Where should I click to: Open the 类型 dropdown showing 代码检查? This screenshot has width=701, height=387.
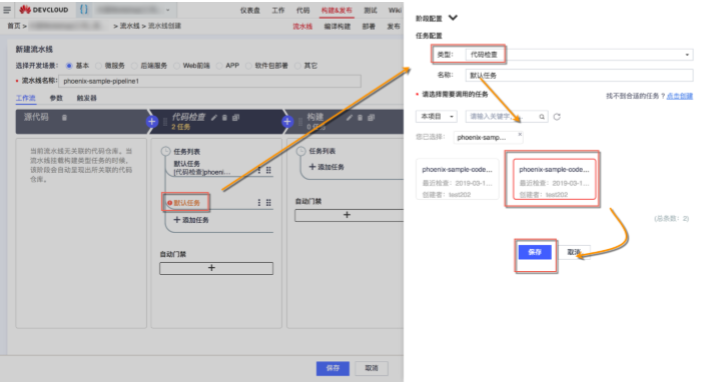point(579,55)
